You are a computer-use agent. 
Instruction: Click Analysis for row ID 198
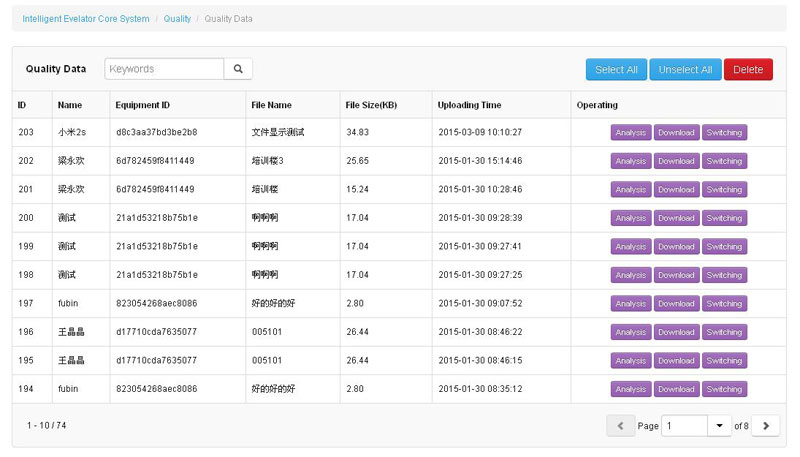tap(631, 275)
